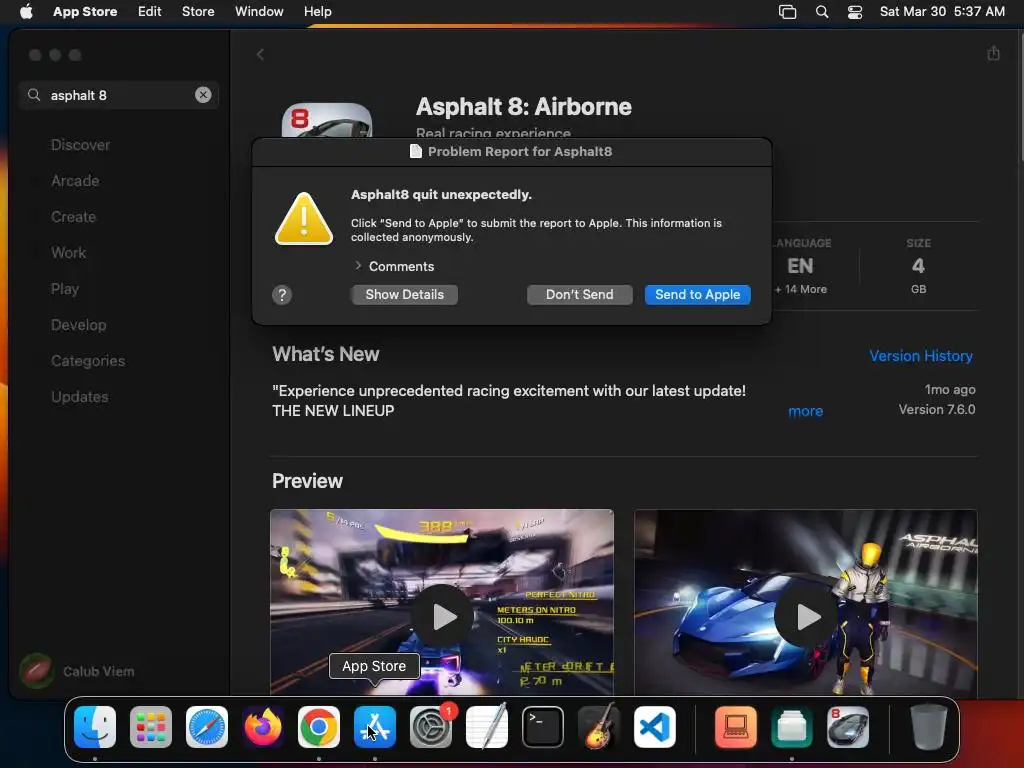1024x768 pixels.
Task: Expand the Comments disclosure
Action: click(x=358, y=266)
